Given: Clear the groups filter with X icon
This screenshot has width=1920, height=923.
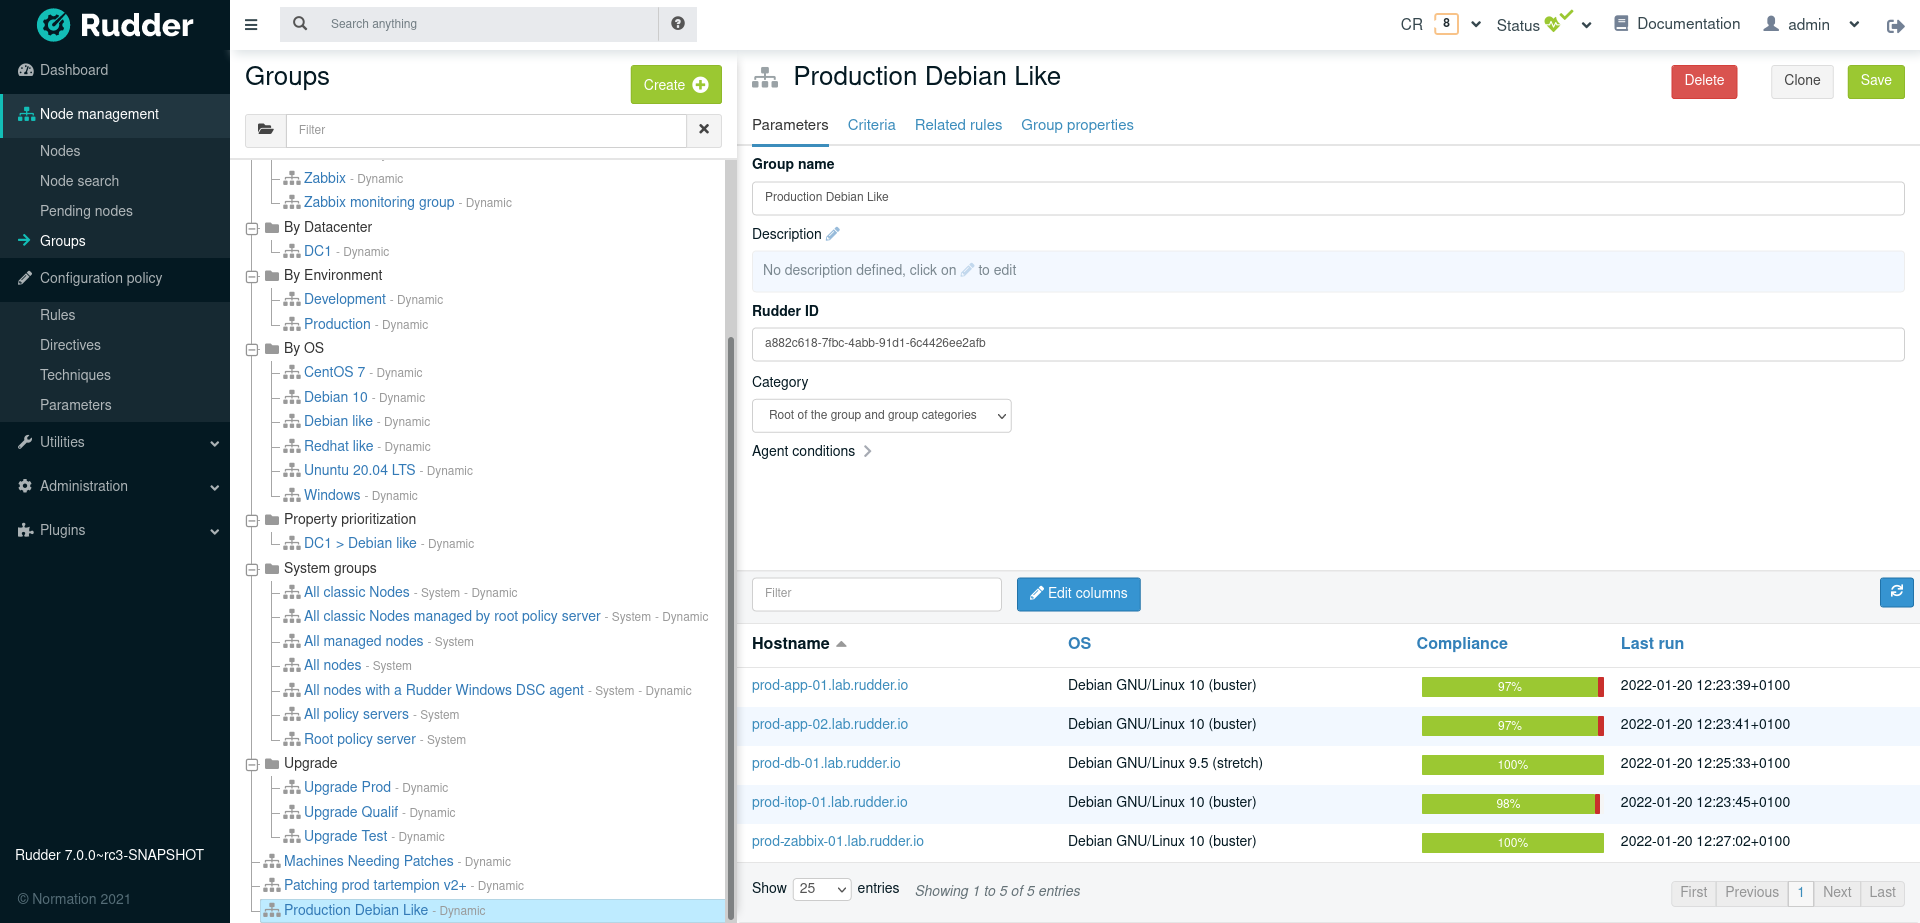Looking at the screenshot, I should 704,130.
